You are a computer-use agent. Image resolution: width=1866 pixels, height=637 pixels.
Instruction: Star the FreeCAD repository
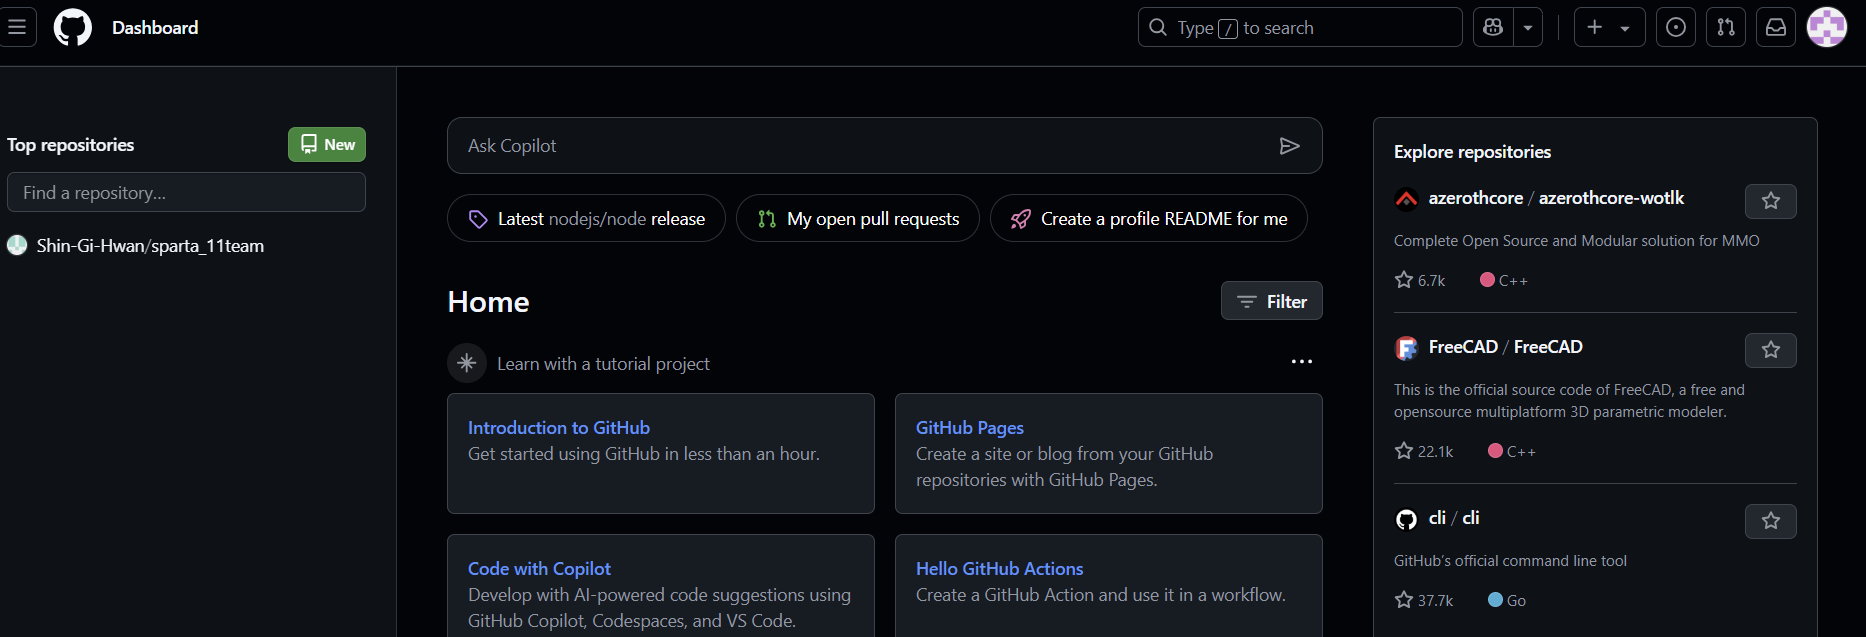click(x=1771, y=350)
